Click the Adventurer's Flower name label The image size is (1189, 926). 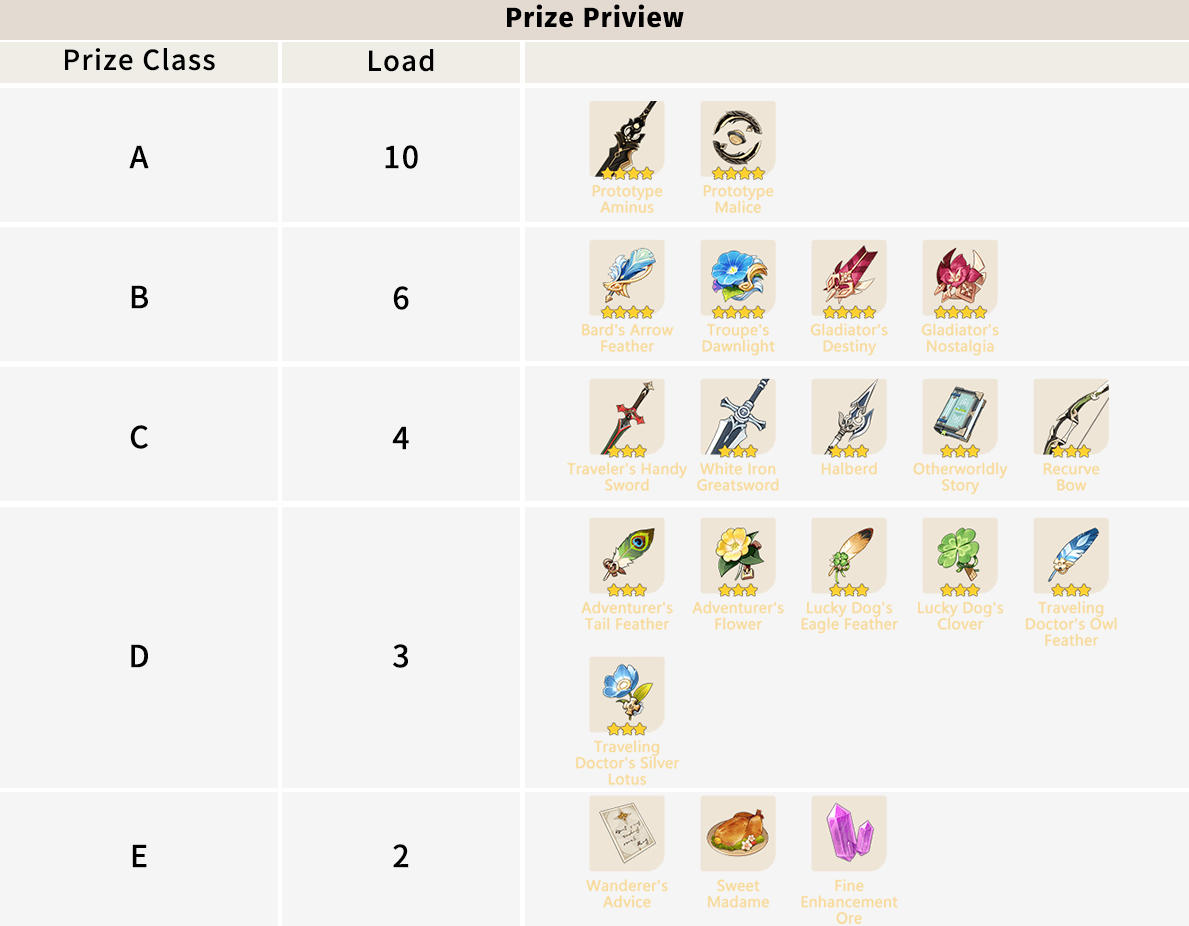pyautogui.click(x=738, y=616)
